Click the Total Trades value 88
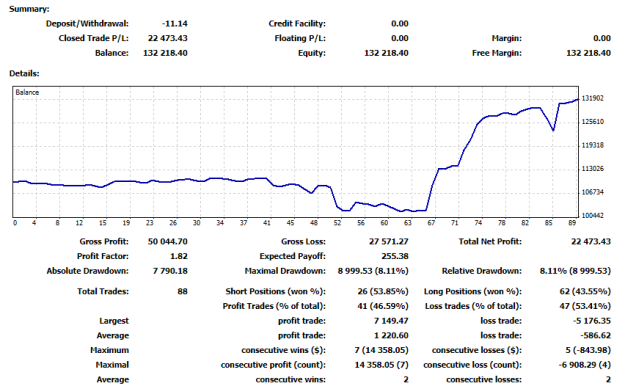625x386 pixels. tap(183, 291)
